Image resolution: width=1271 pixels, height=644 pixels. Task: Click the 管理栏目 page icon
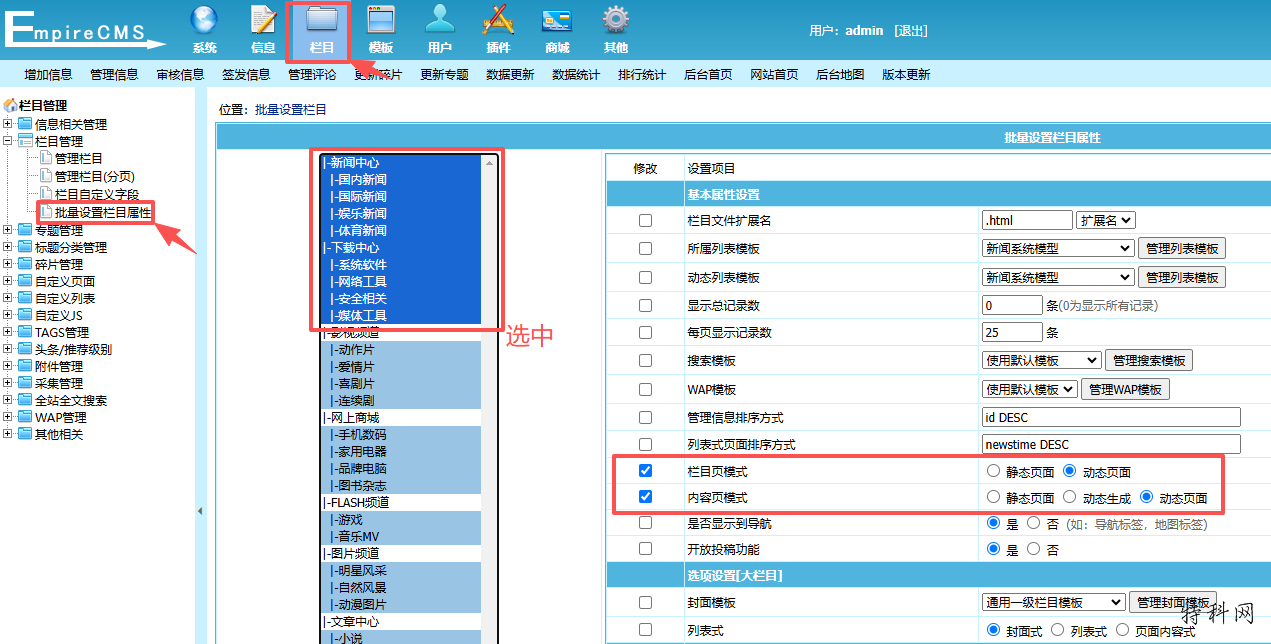[x=45, y=158]
